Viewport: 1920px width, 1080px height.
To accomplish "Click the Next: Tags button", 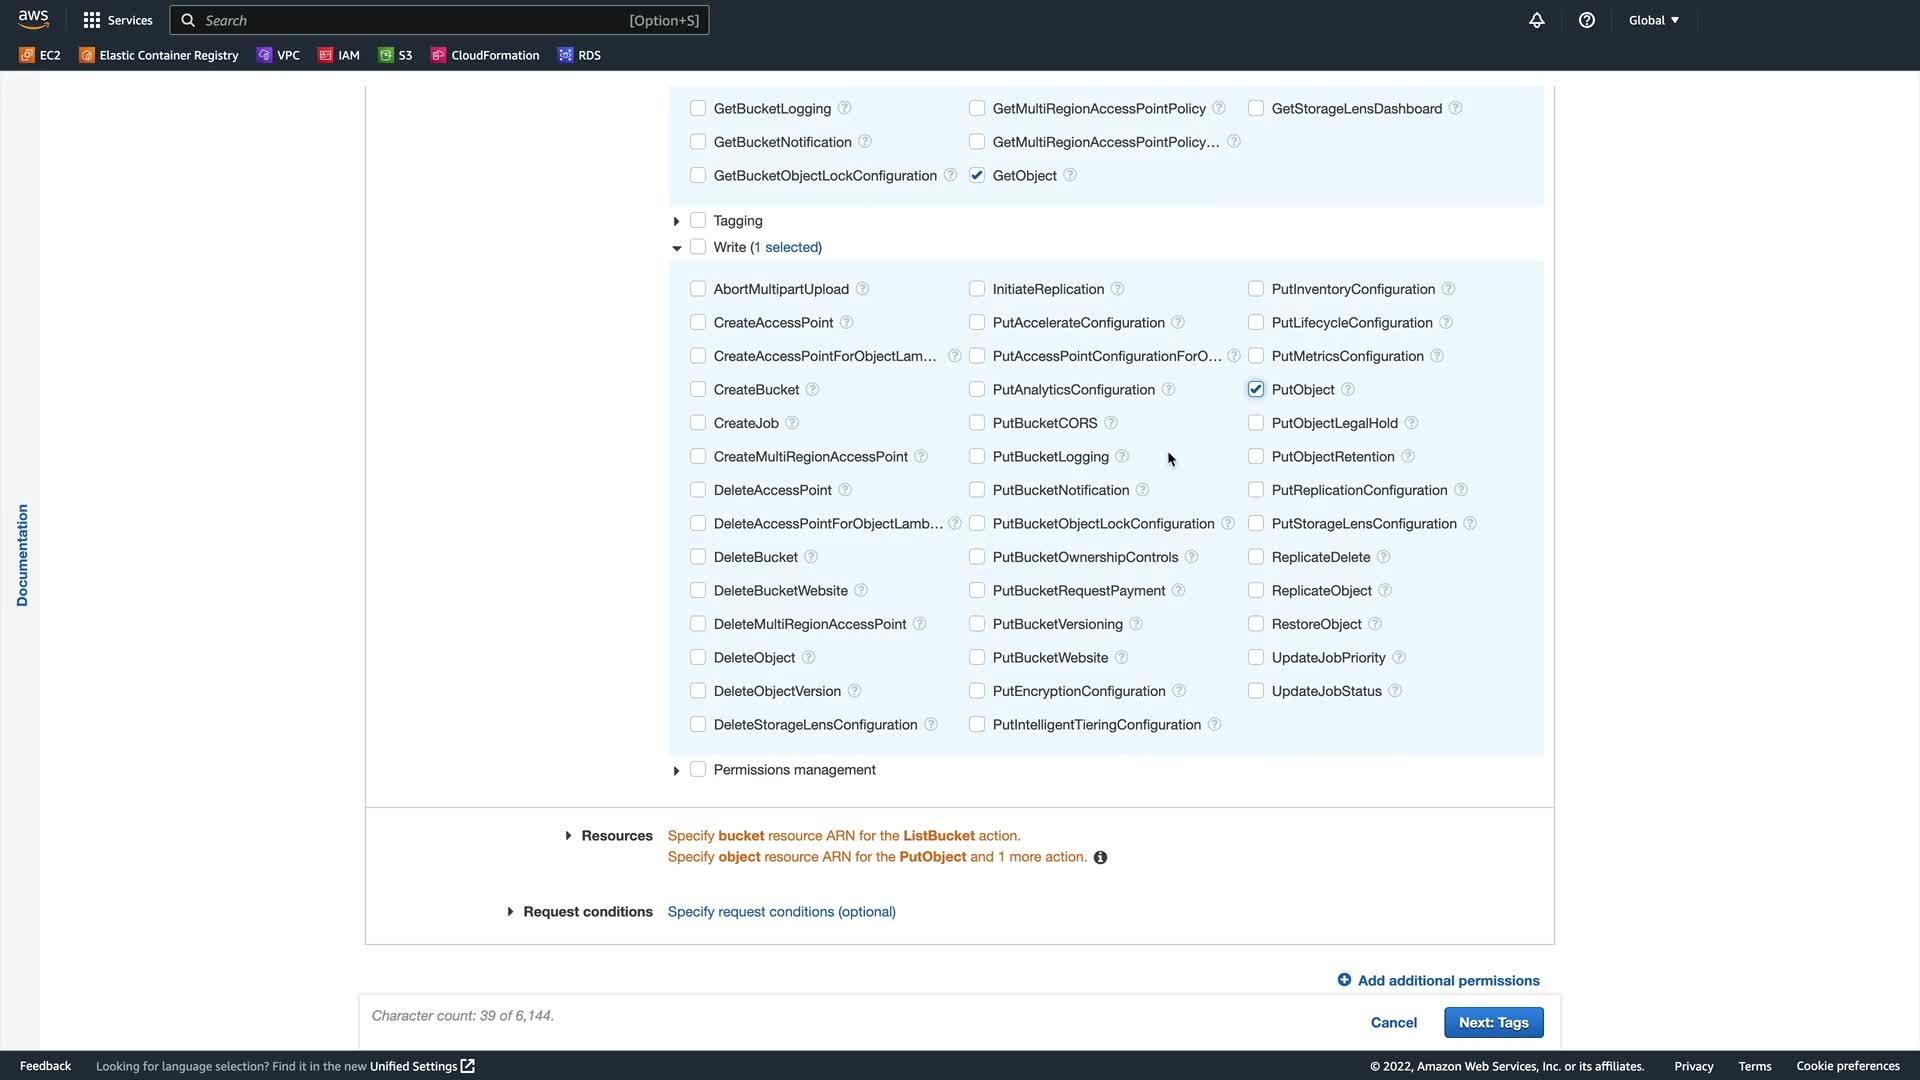I will point(1493,1022).
